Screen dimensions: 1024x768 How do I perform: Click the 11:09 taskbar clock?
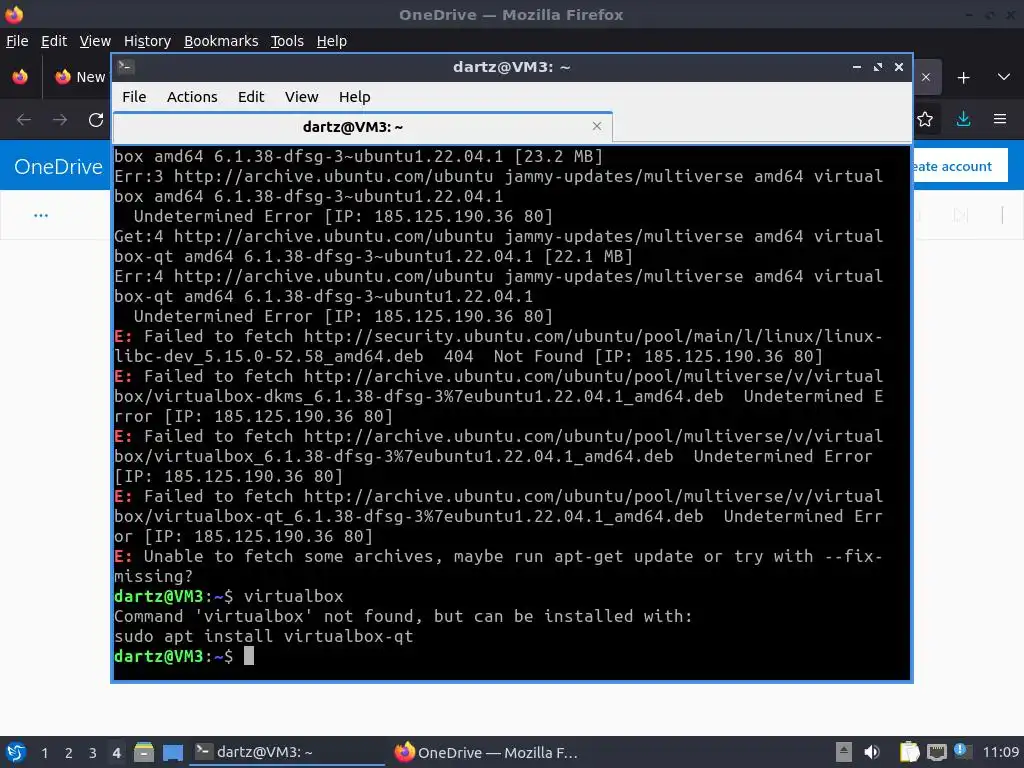1000,752
